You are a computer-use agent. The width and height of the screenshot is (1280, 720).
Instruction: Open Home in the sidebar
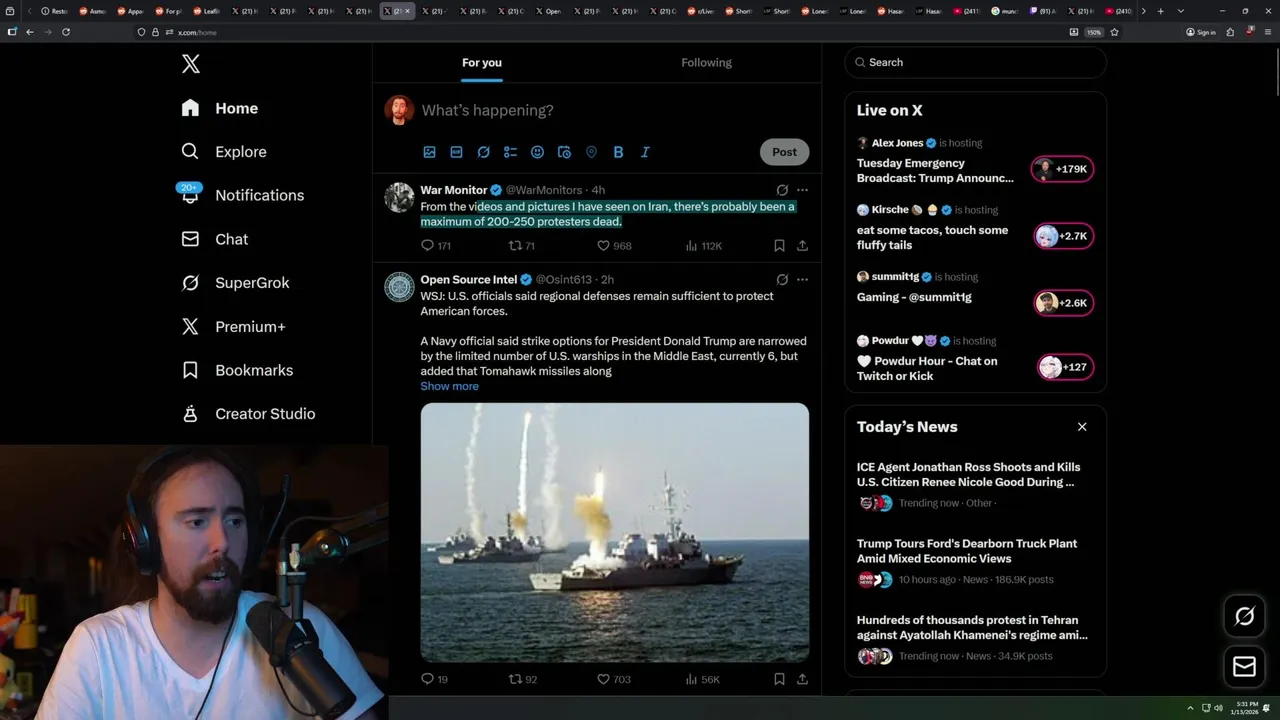click(220, 108)
